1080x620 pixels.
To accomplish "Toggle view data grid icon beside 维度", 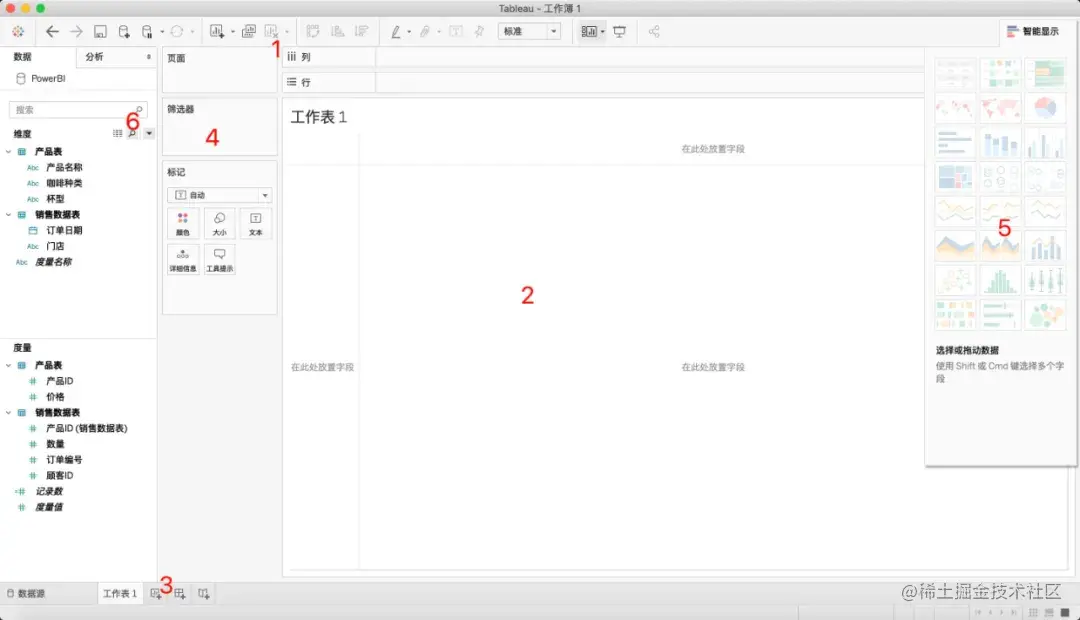I will (x=118, y=134).
